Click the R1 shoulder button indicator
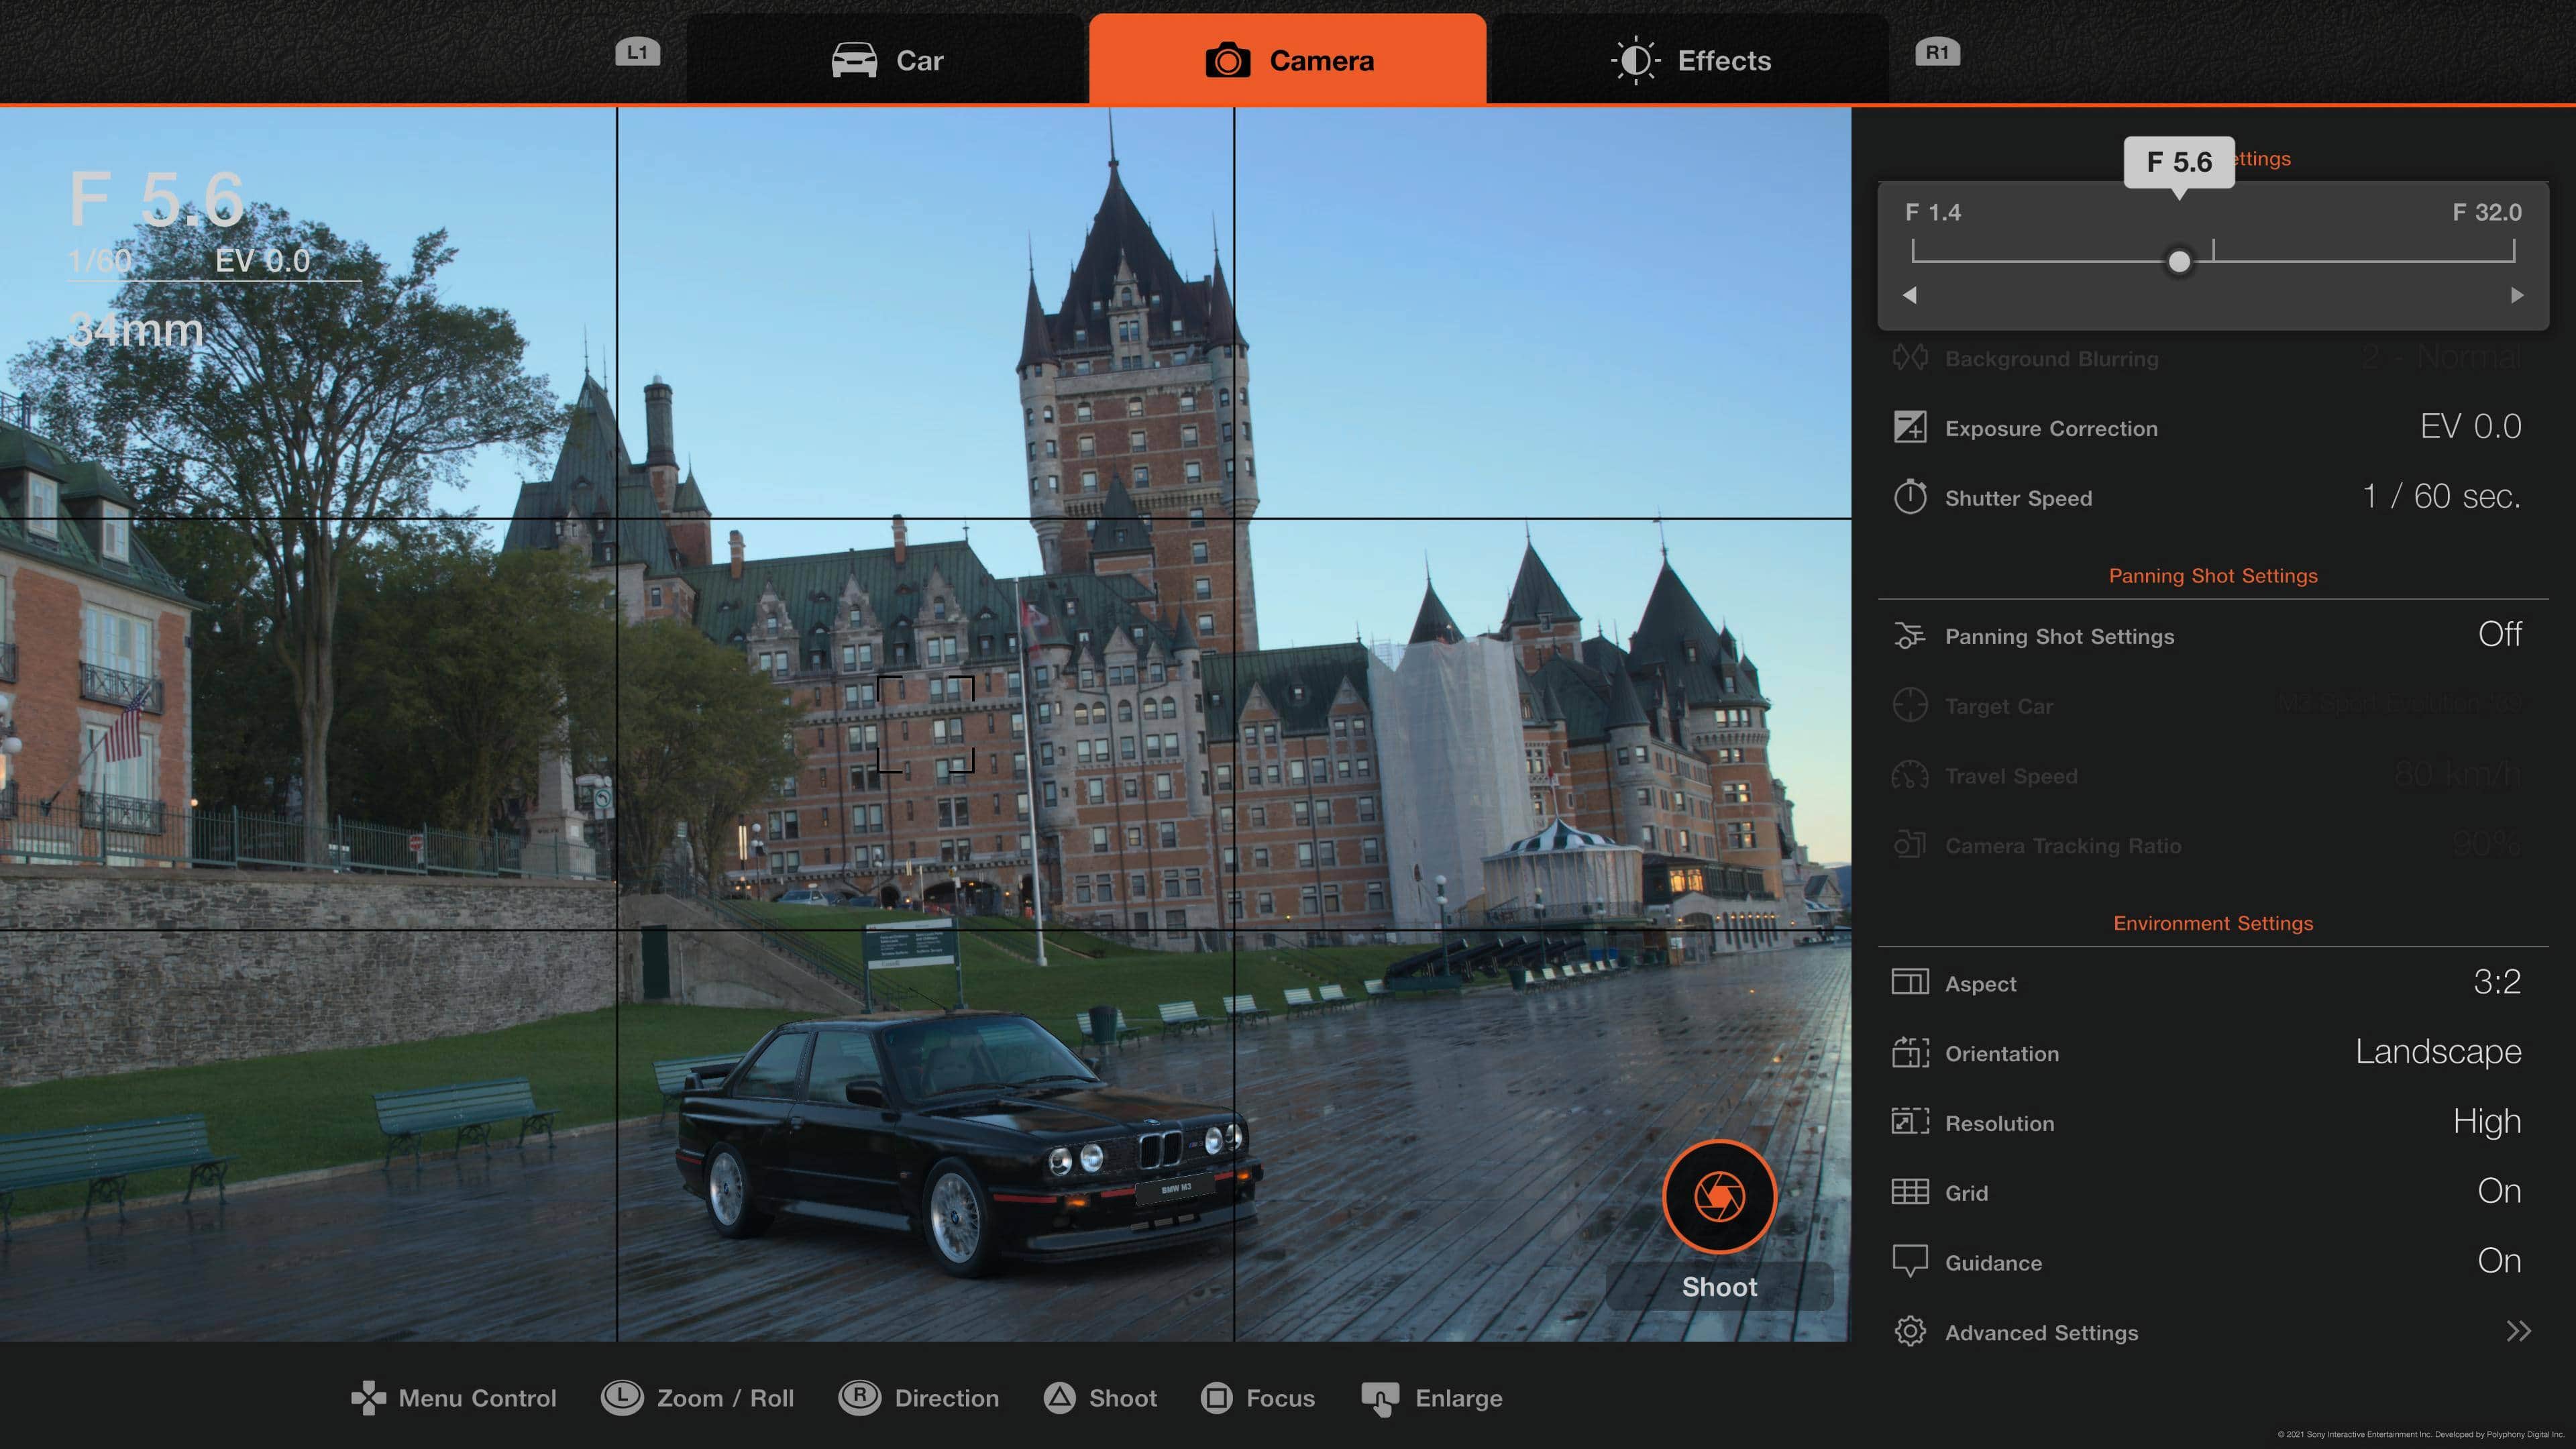The height and width of the screenshot is (1449, 2576). 1937,52
